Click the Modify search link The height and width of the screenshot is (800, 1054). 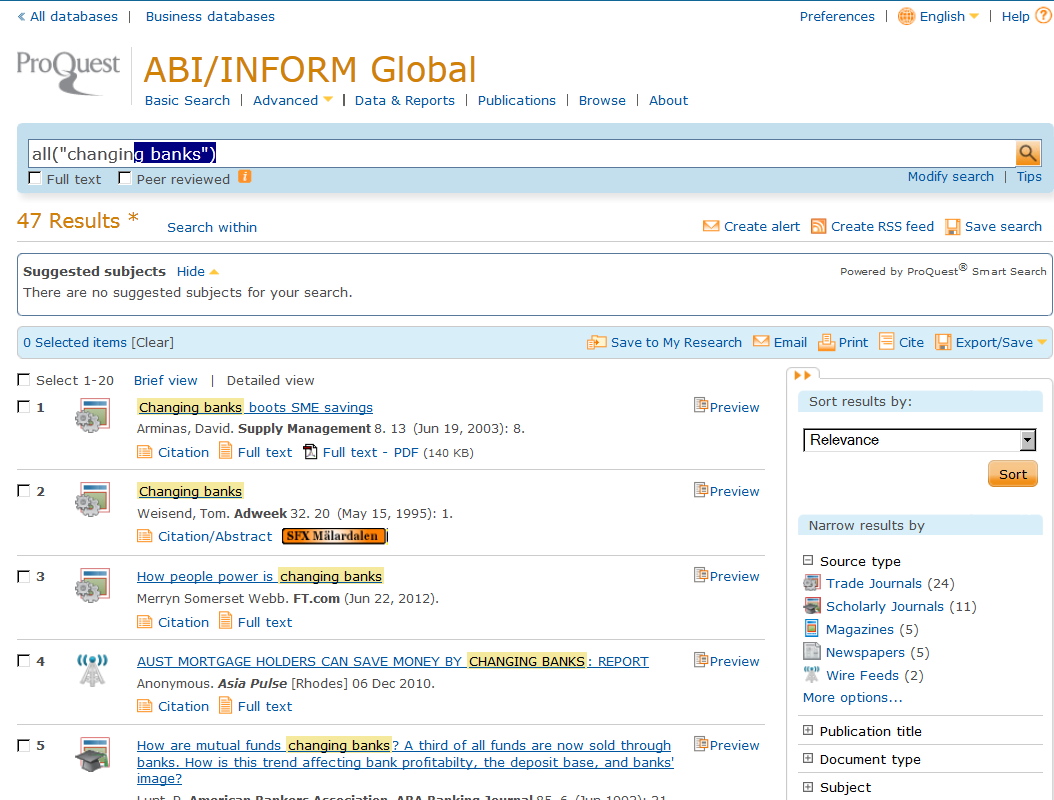(950, 176)
